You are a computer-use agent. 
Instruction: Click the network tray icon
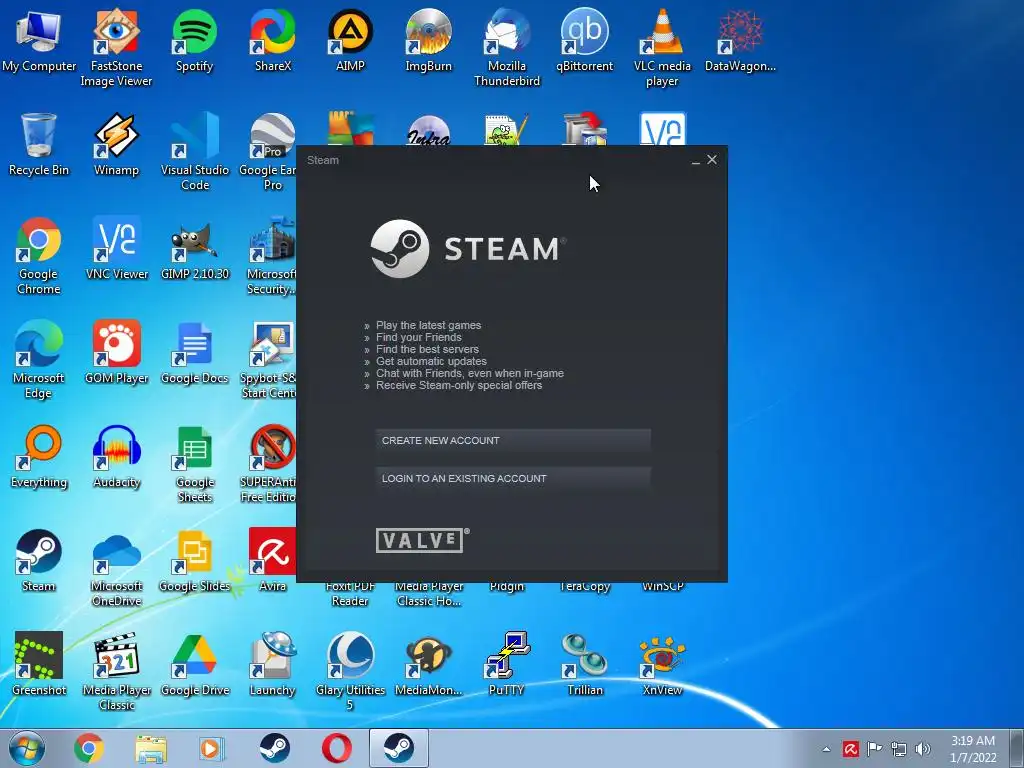[x=899, y=749]
